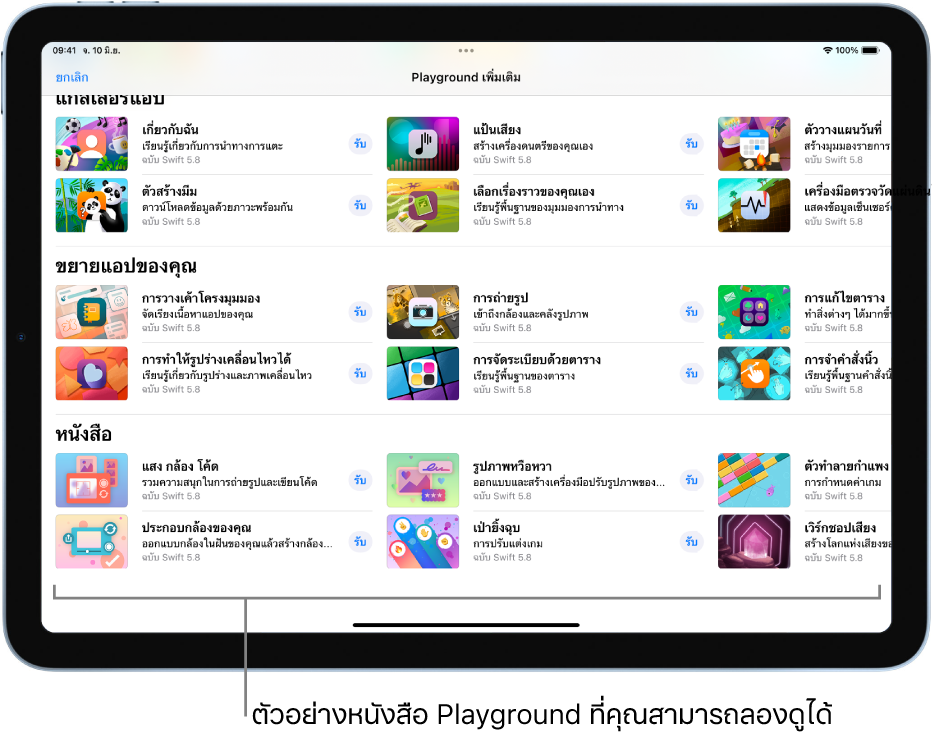This screenshot has height=737, width=934.
Task: Tap the 09:41 status bar clock
Action: click(64, 50)
